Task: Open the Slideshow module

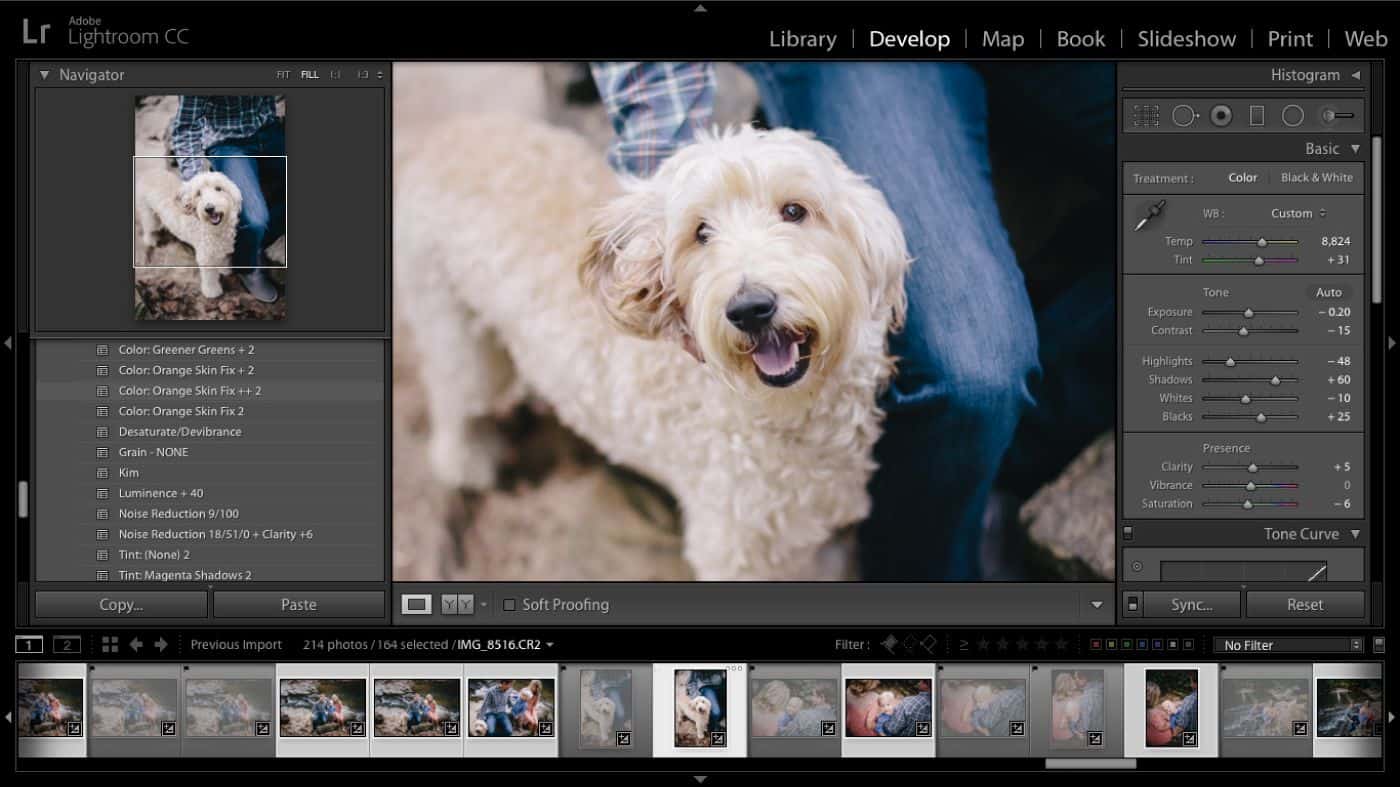Action: click(x=1186, y=39)
